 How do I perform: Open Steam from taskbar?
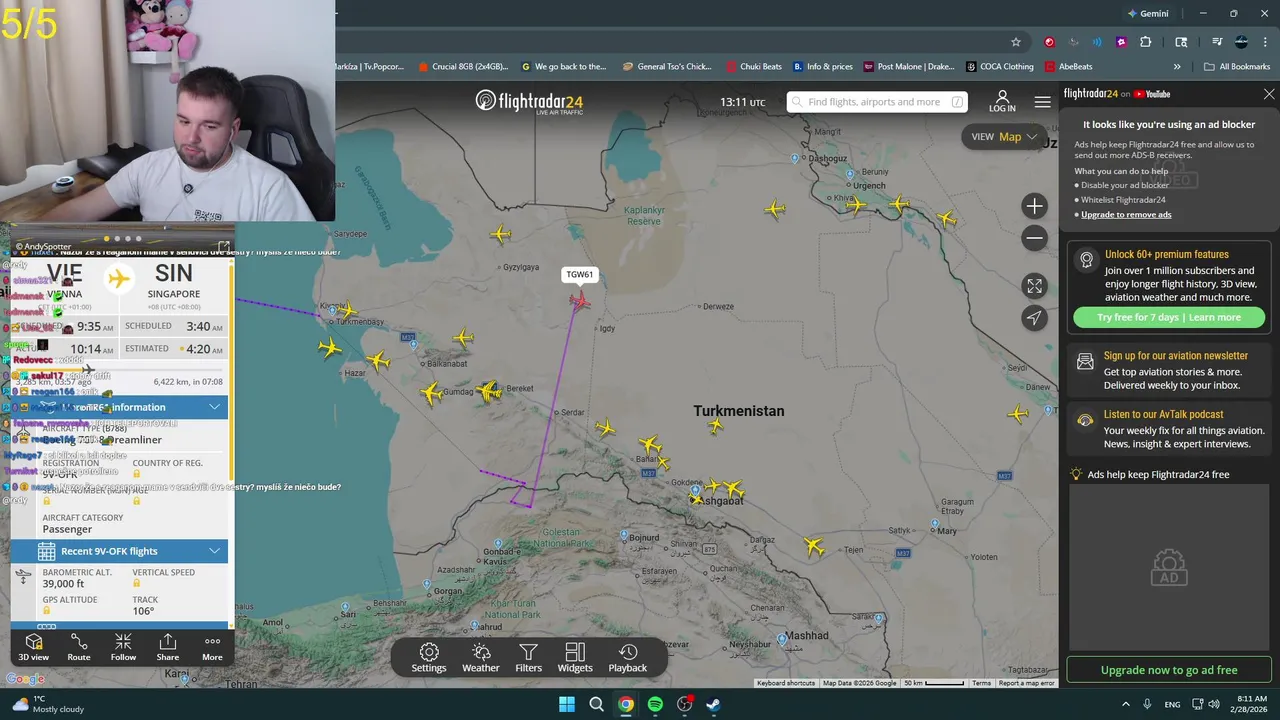[x=713, y=704]
